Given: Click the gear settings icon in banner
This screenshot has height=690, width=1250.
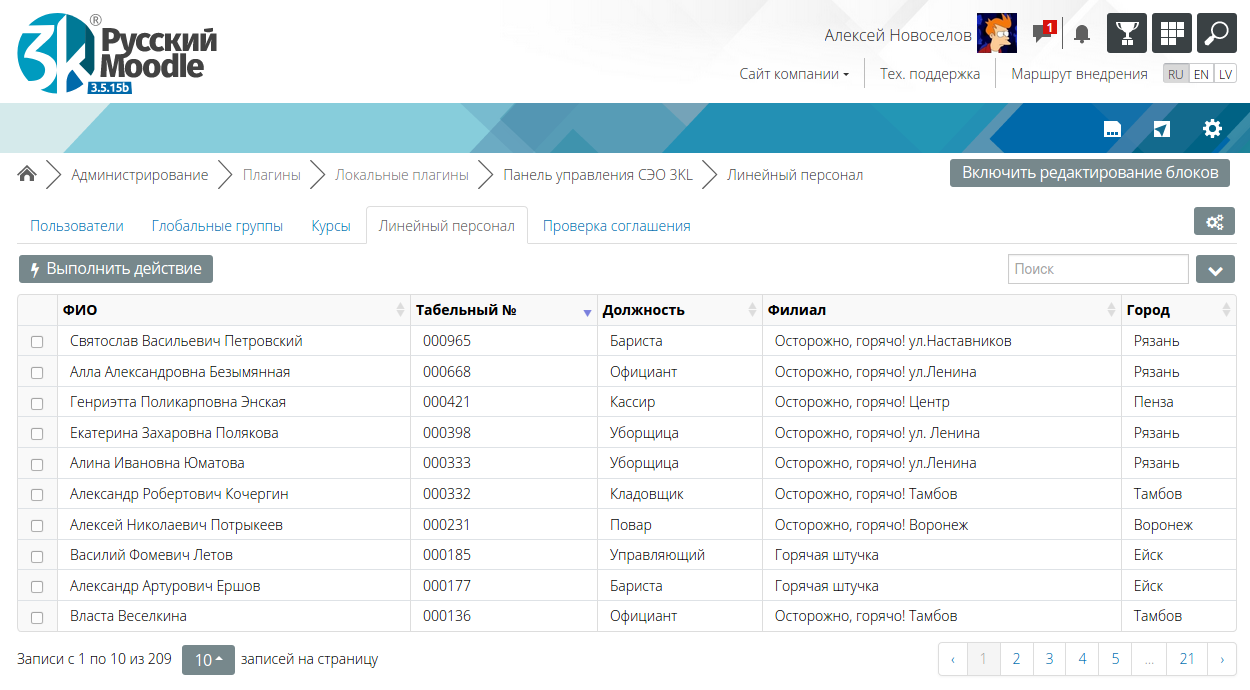Looking at the screenshot, I should click(1212, 128).
